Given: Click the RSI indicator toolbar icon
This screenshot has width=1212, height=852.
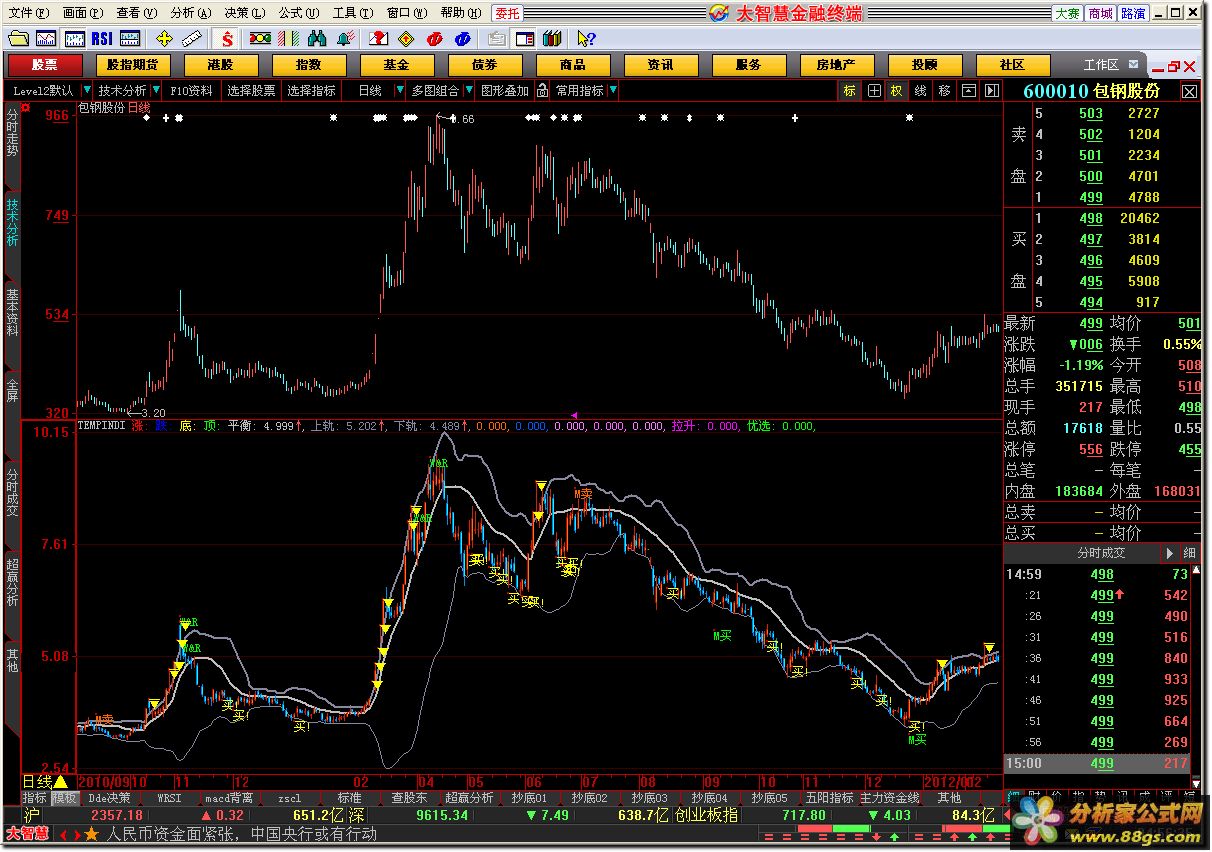Looking at the screenshot, I should click(101, 38).
